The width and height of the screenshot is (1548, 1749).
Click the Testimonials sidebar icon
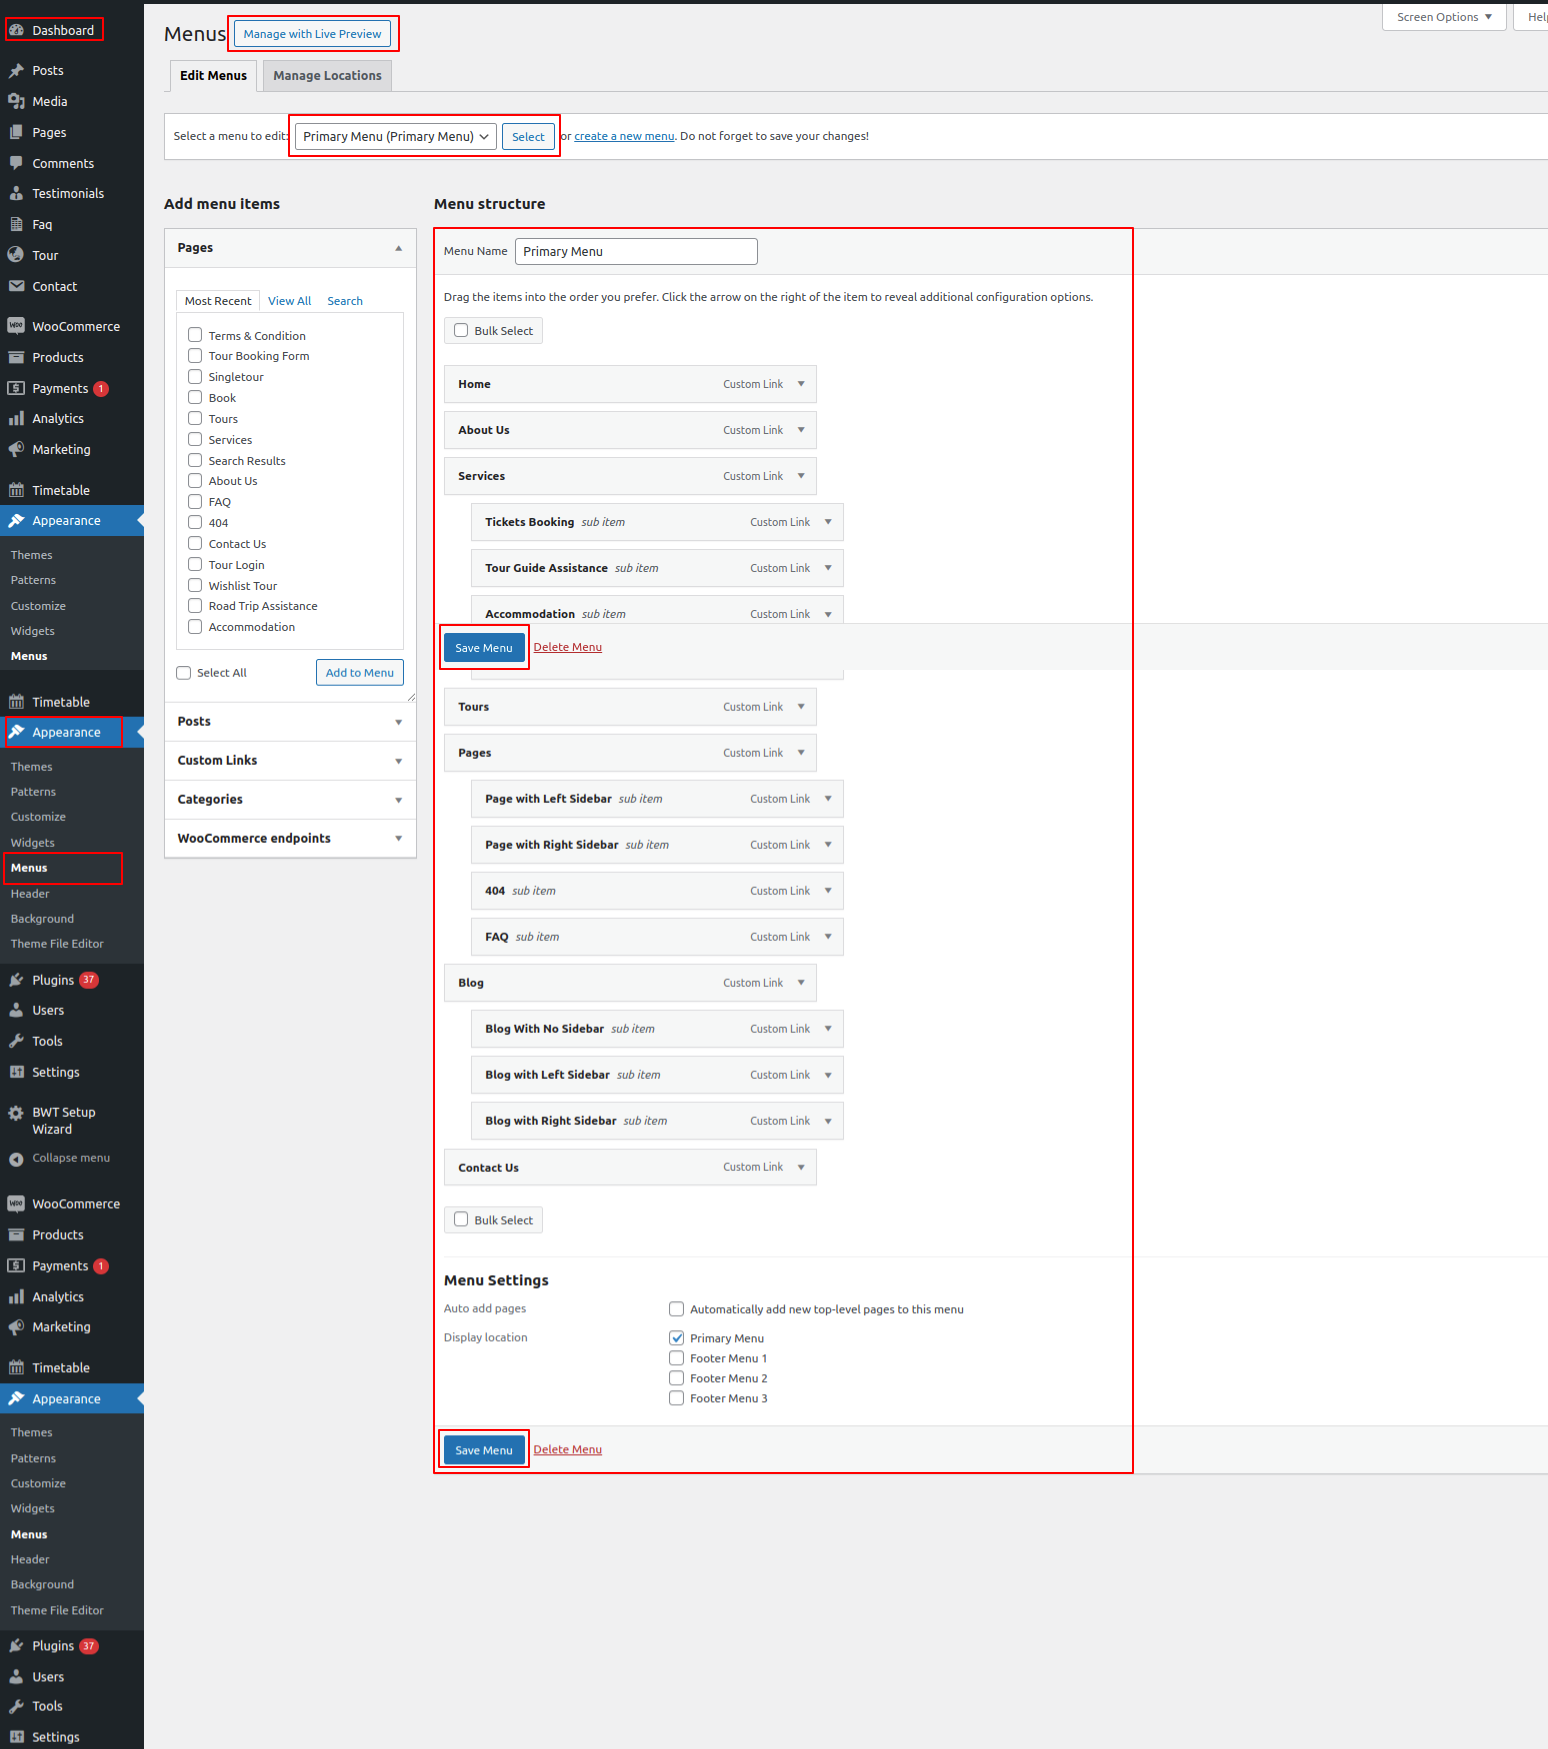[16, 194]
